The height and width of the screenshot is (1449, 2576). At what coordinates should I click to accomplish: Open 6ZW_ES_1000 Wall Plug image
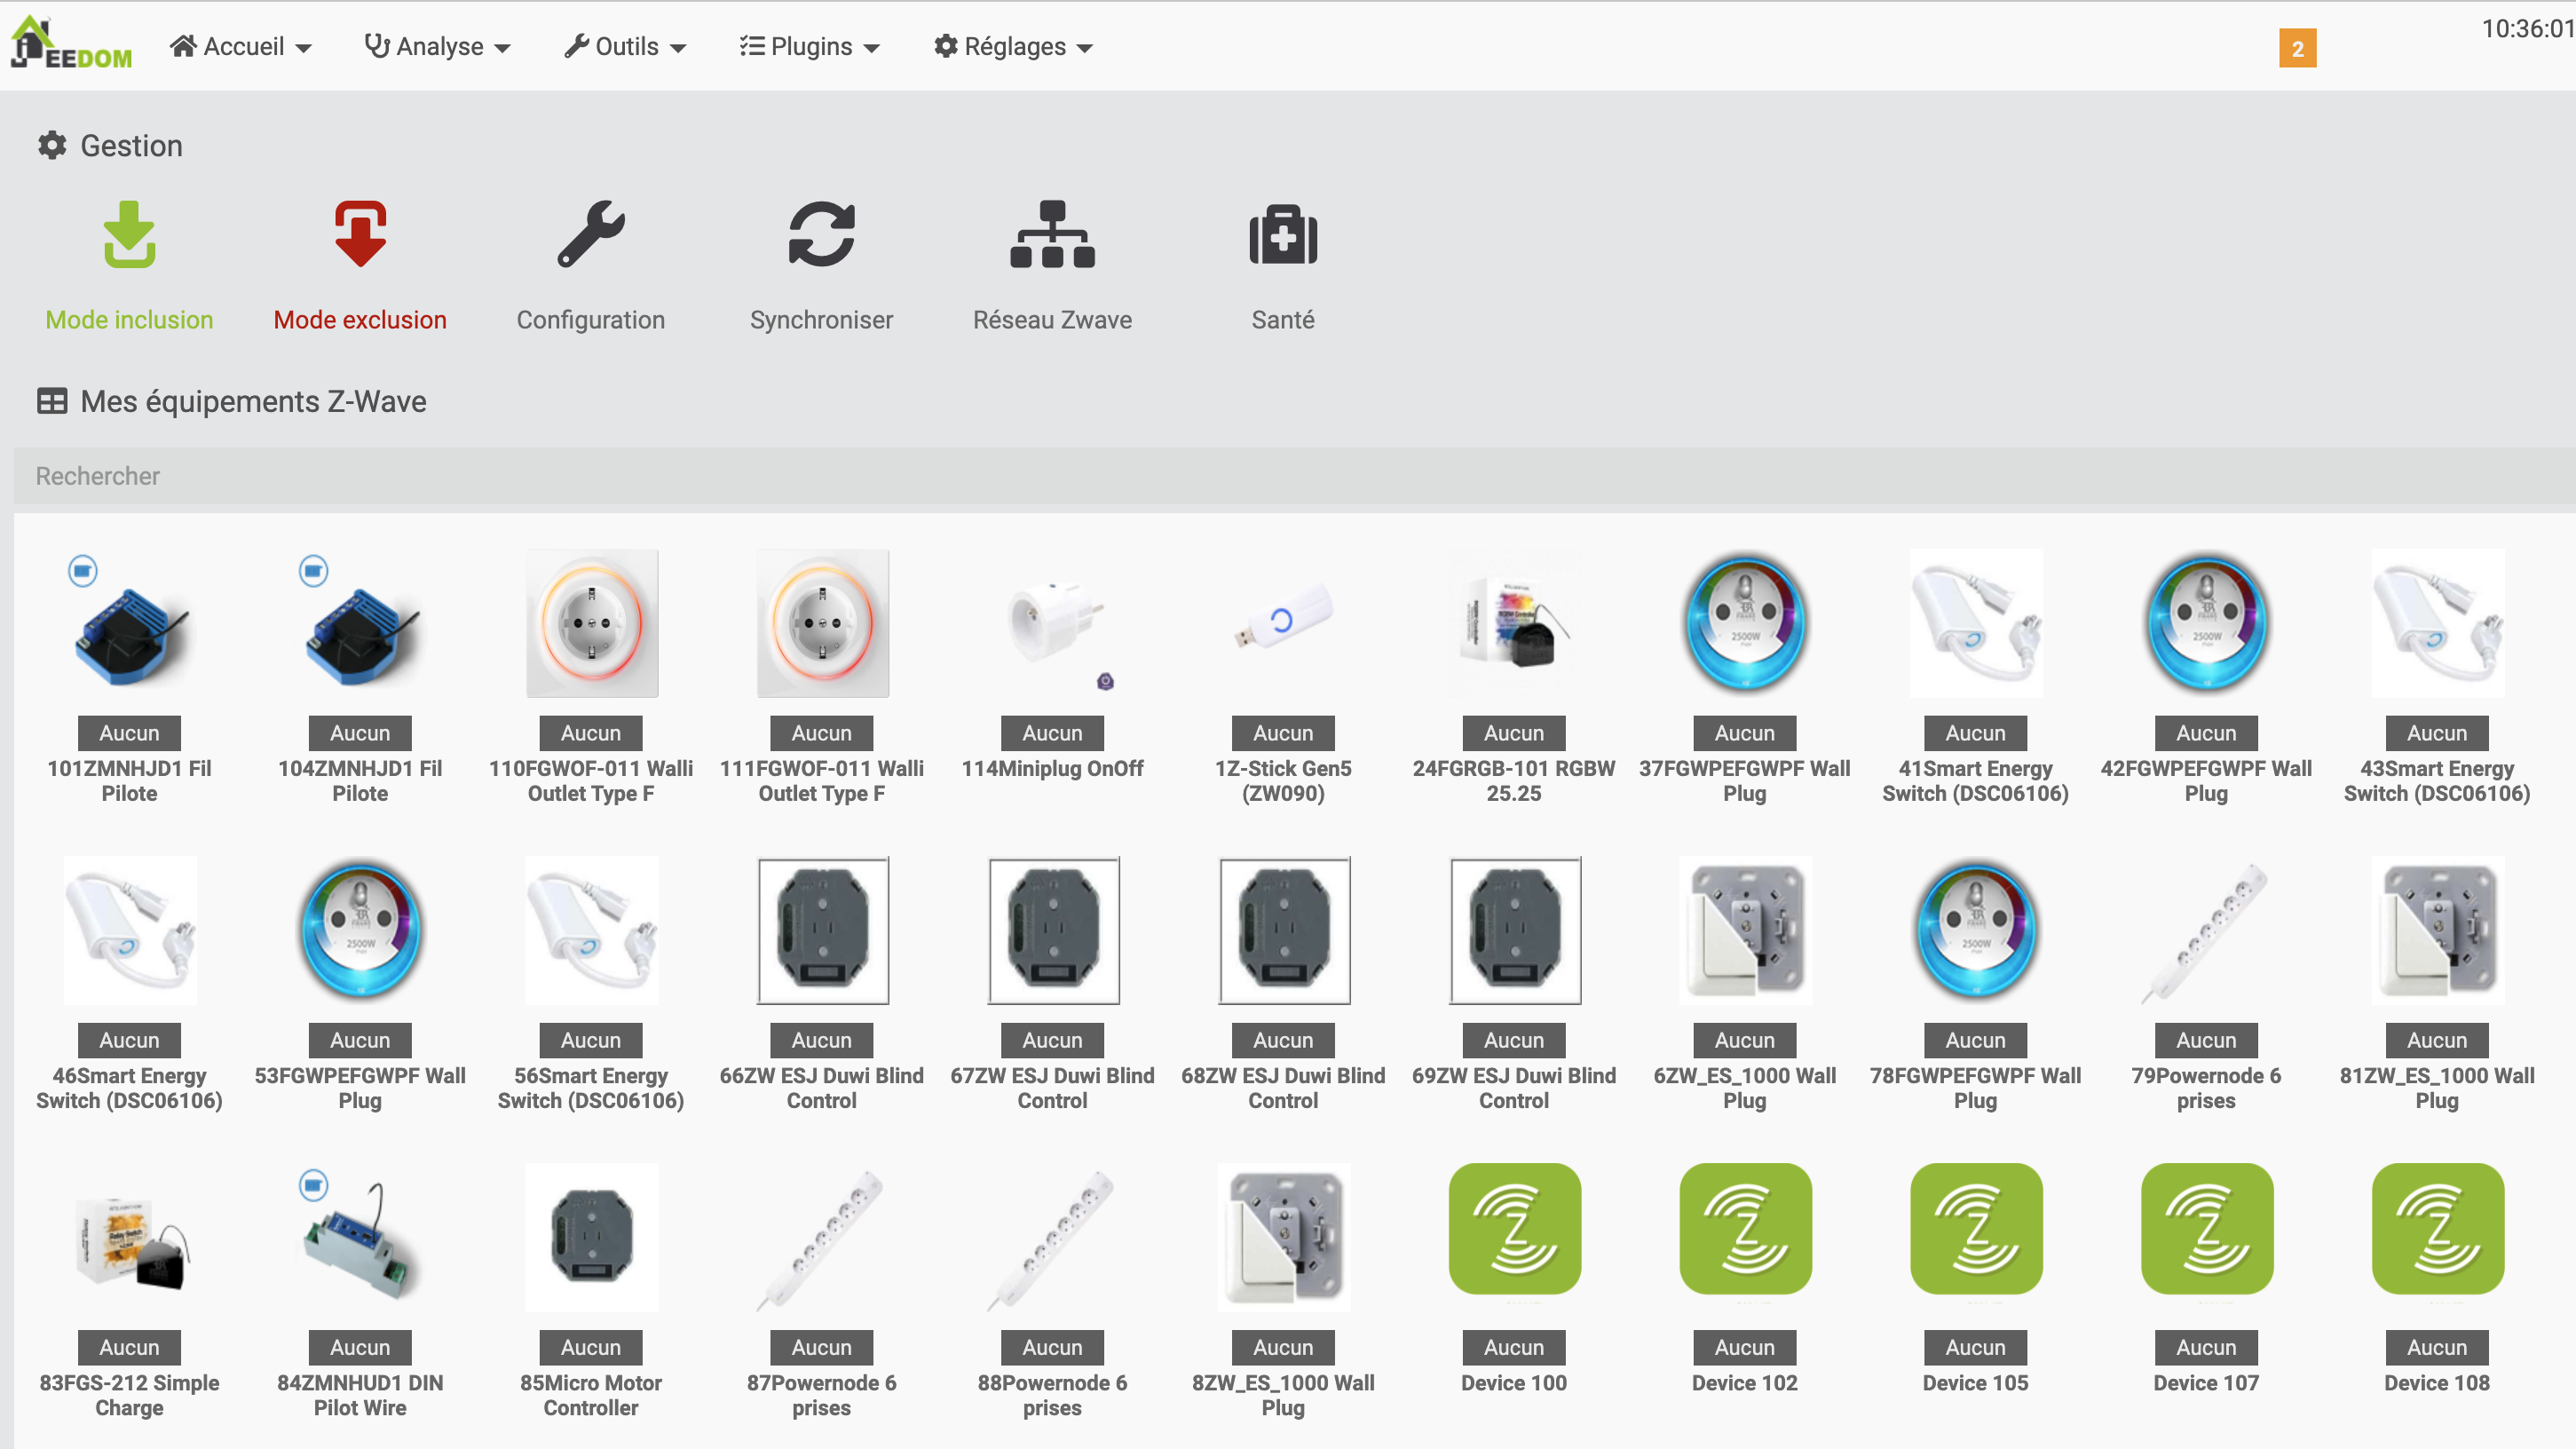click(1745, 930)
